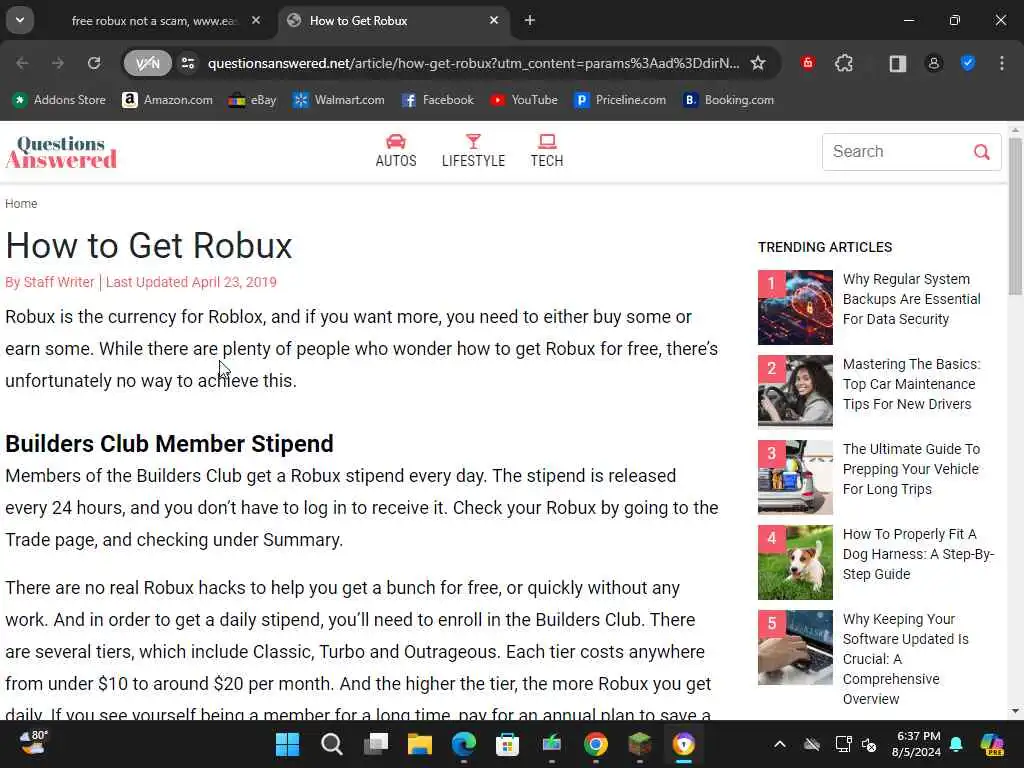Image resolution: width=1024 pixels, height=768 pixels.
Task: Open the AUTOS category
Action: (396, 152)
